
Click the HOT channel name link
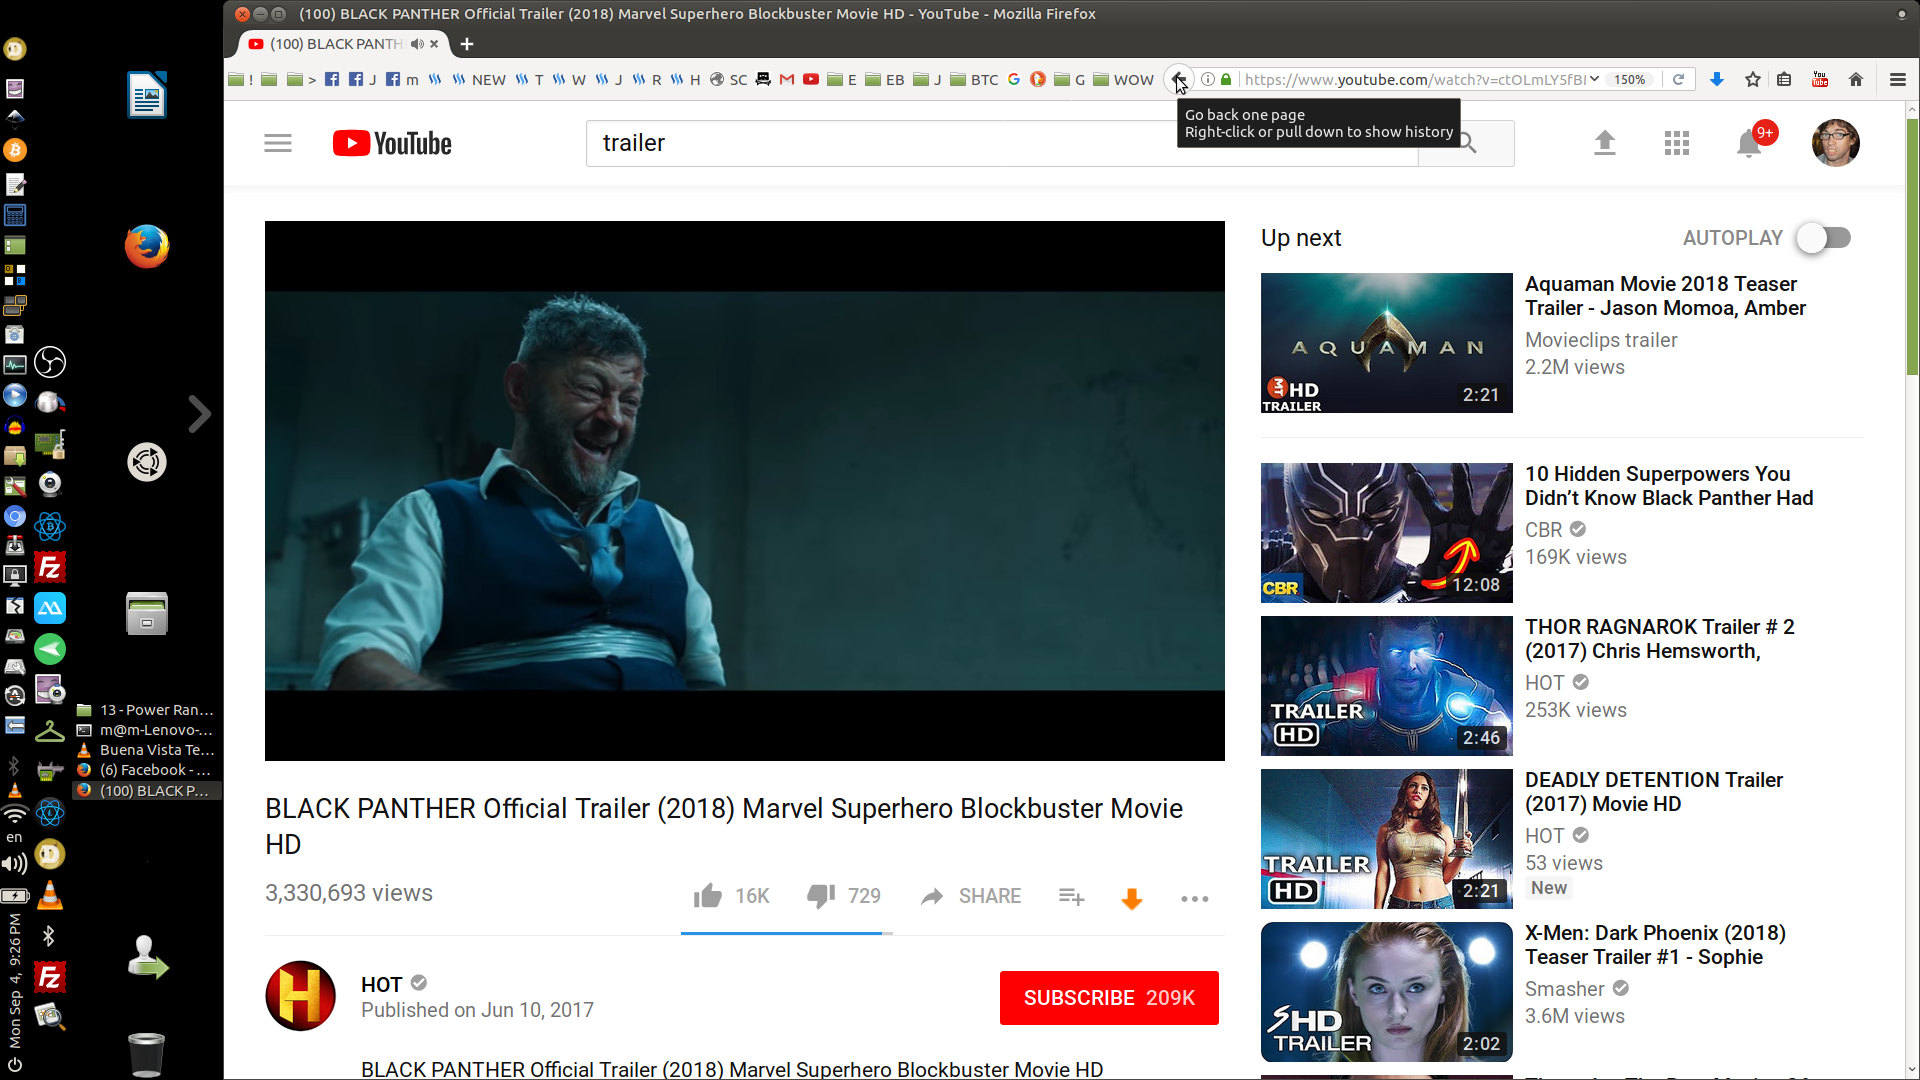pos(381,985)
